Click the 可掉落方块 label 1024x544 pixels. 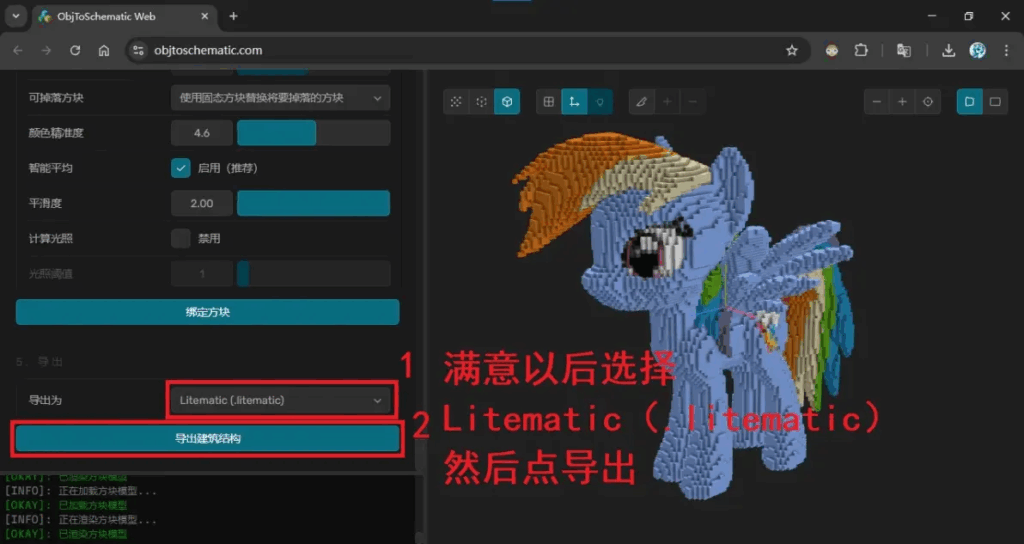point(56,98)
